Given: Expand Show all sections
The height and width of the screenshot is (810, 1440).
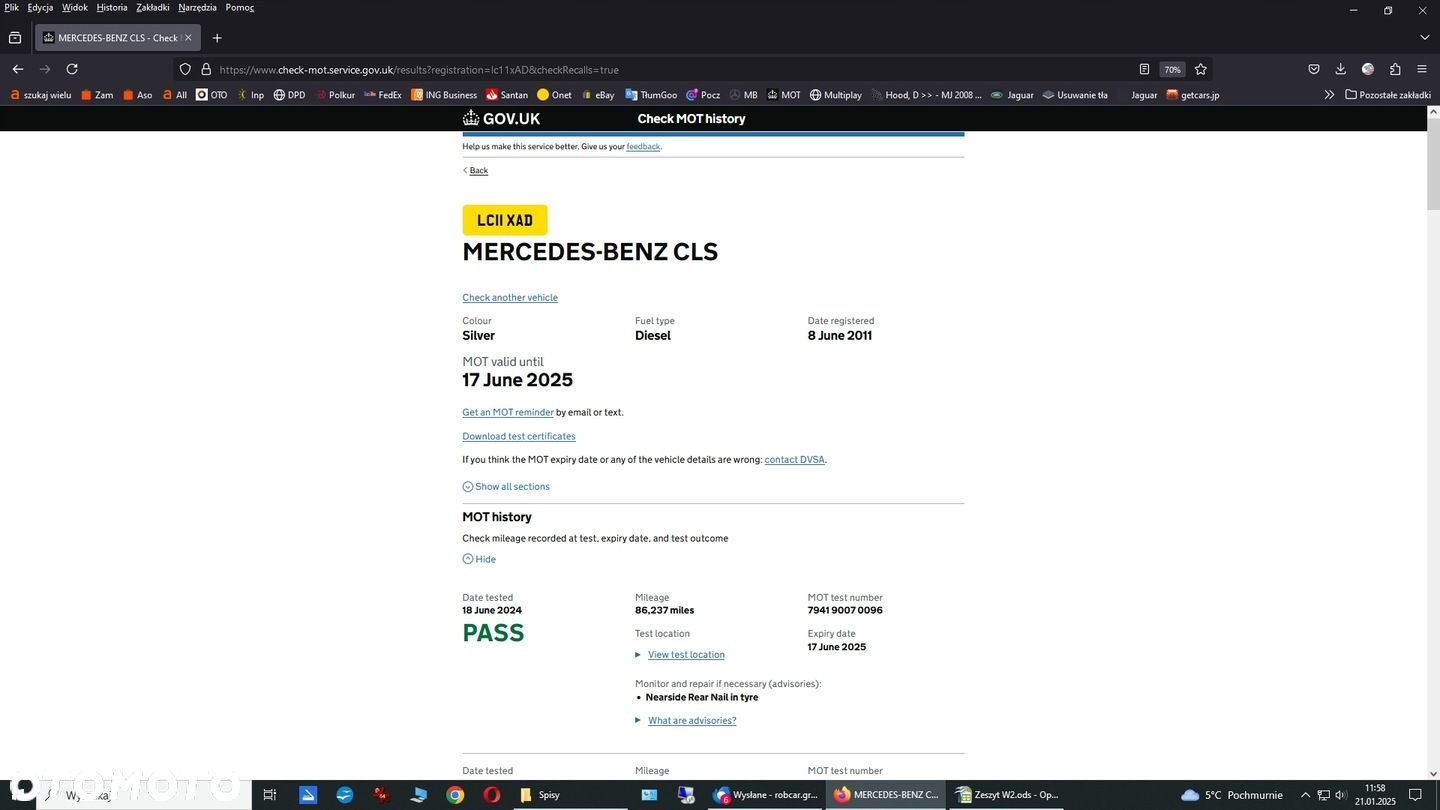Looking at the screenshot, I should coord(506,487).
